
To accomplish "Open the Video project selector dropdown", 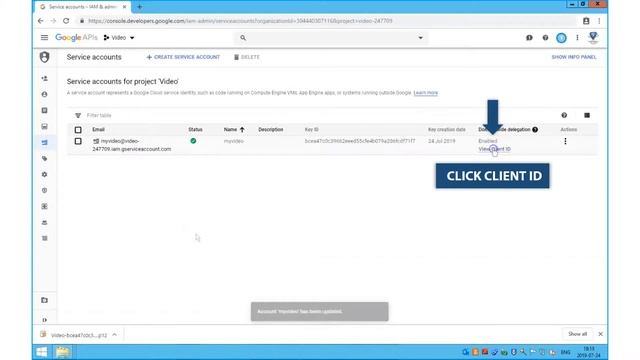I will (x=119, y=38).
